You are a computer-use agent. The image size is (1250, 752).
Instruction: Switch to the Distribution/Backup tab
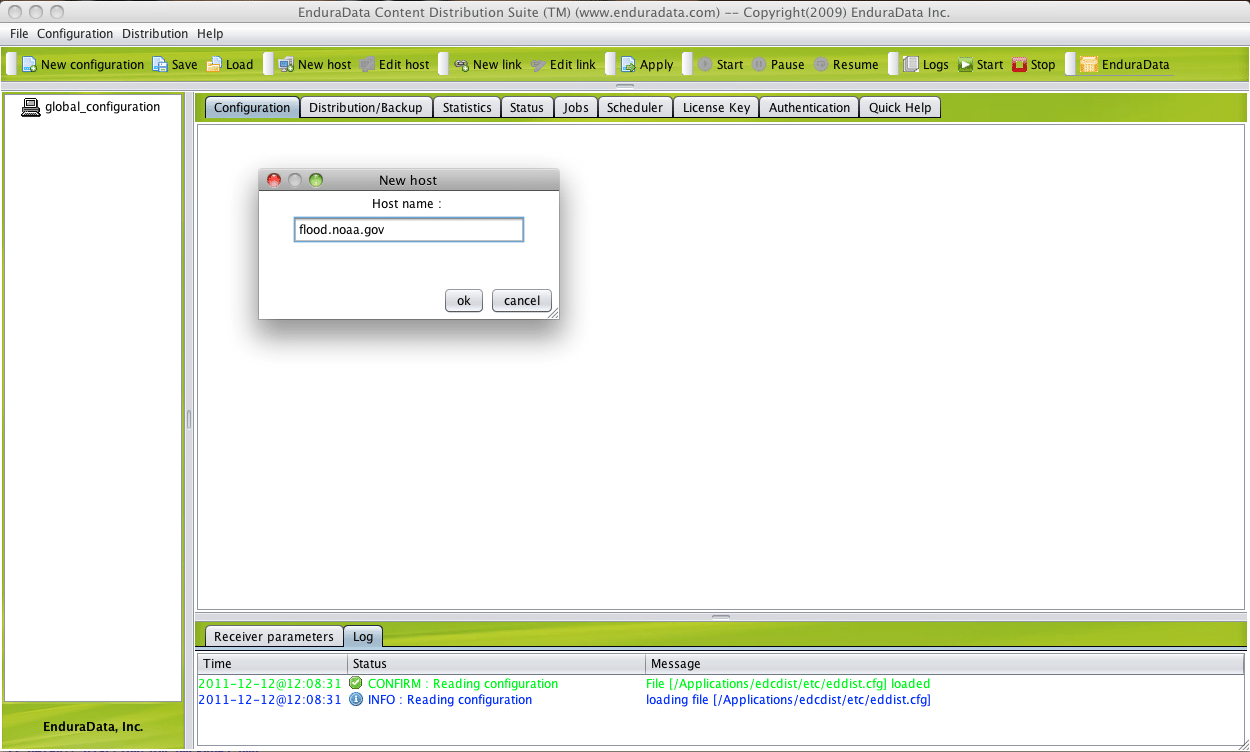pyautogui.click(x=366, y=107)
